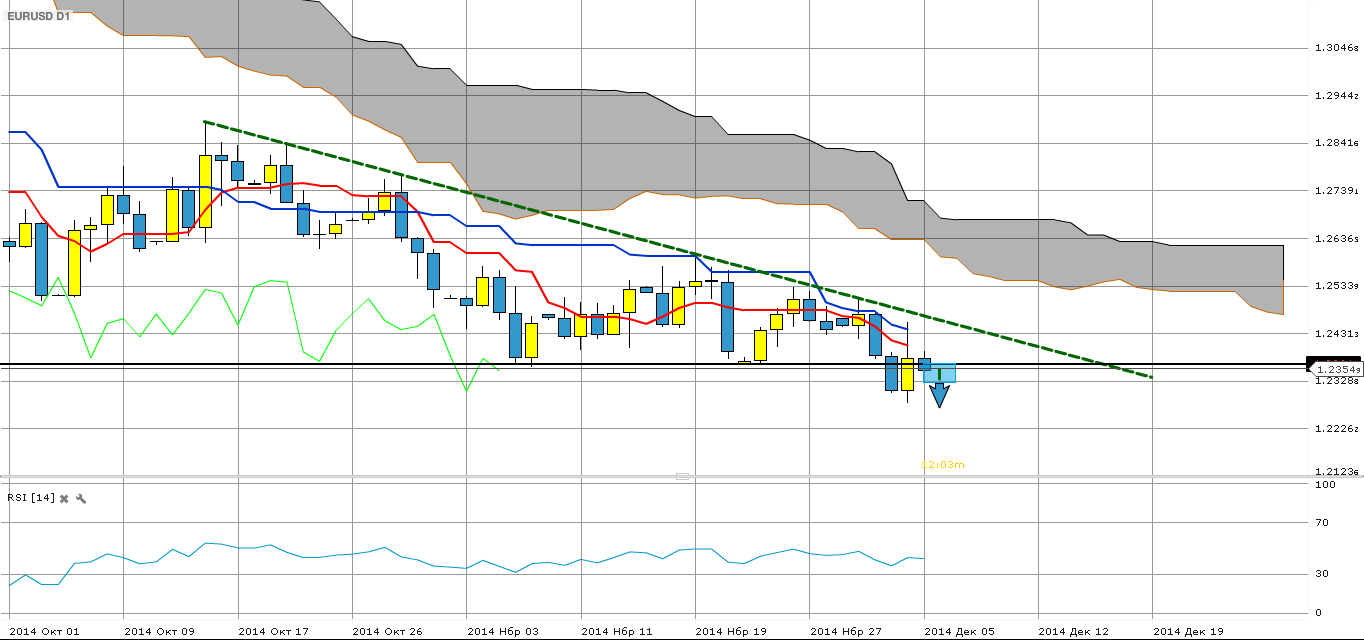Screen dimensions: 1364x640
Task: Click the RSI 30 level label
Action: tap(1322, 574)
